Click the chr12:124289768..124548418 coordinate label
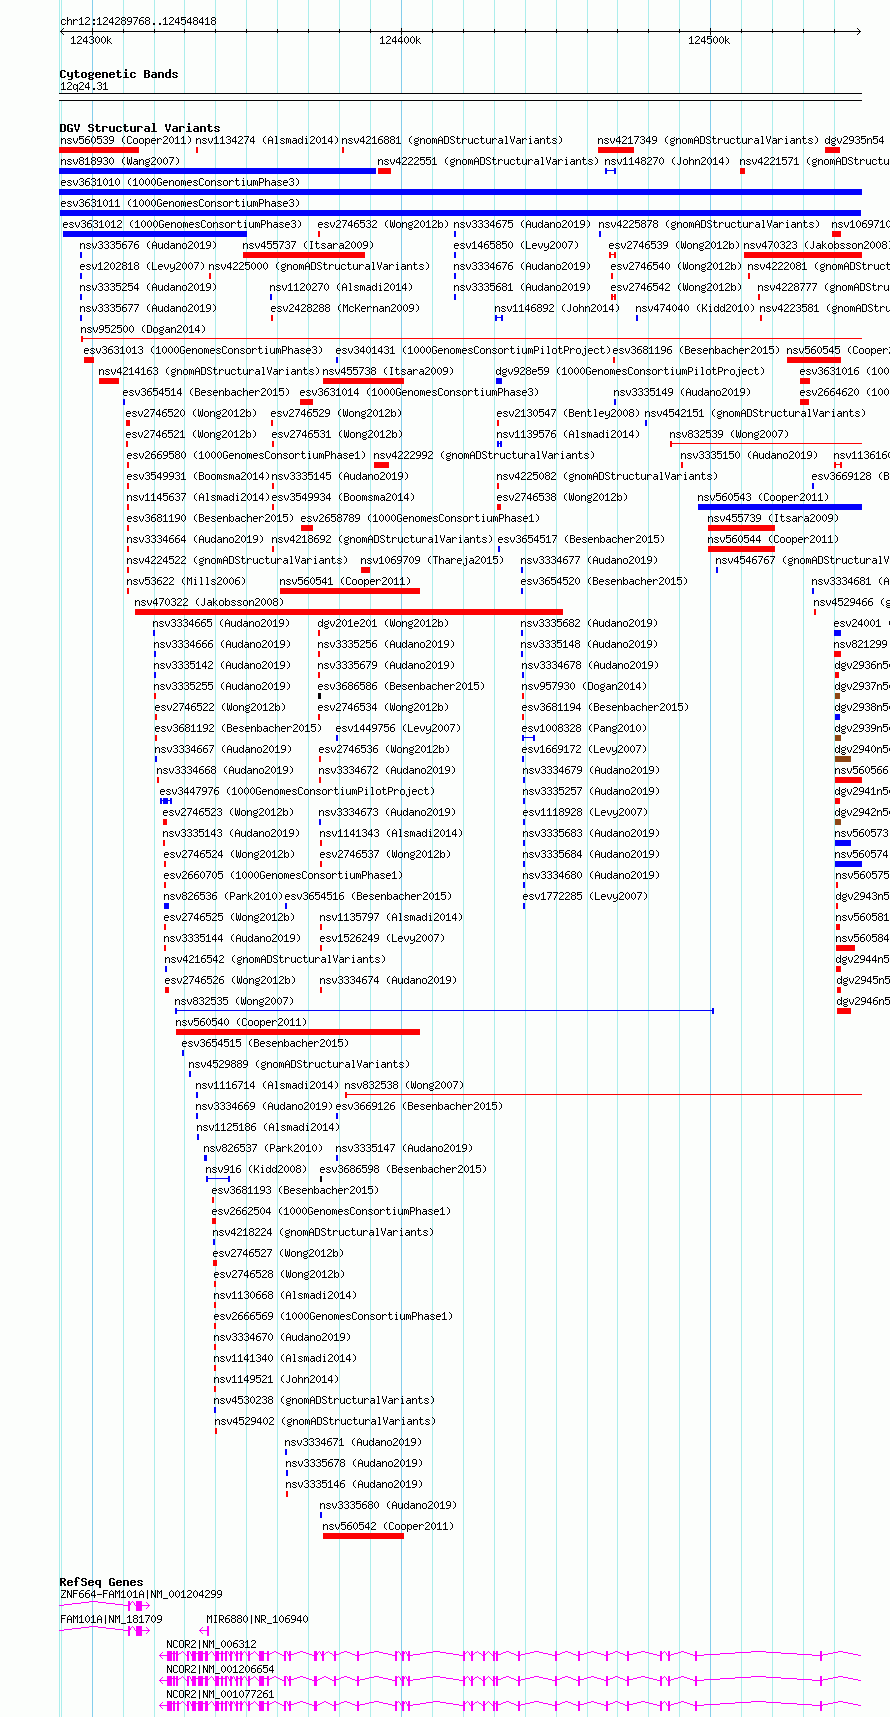Screen dimensions: 890x1717 138,21
